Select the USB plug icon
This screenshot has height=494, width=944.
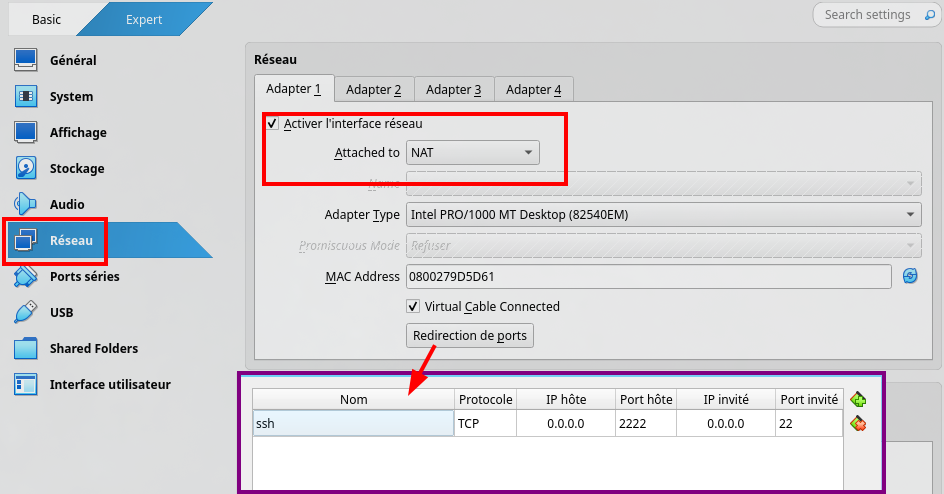coord(25,312)
